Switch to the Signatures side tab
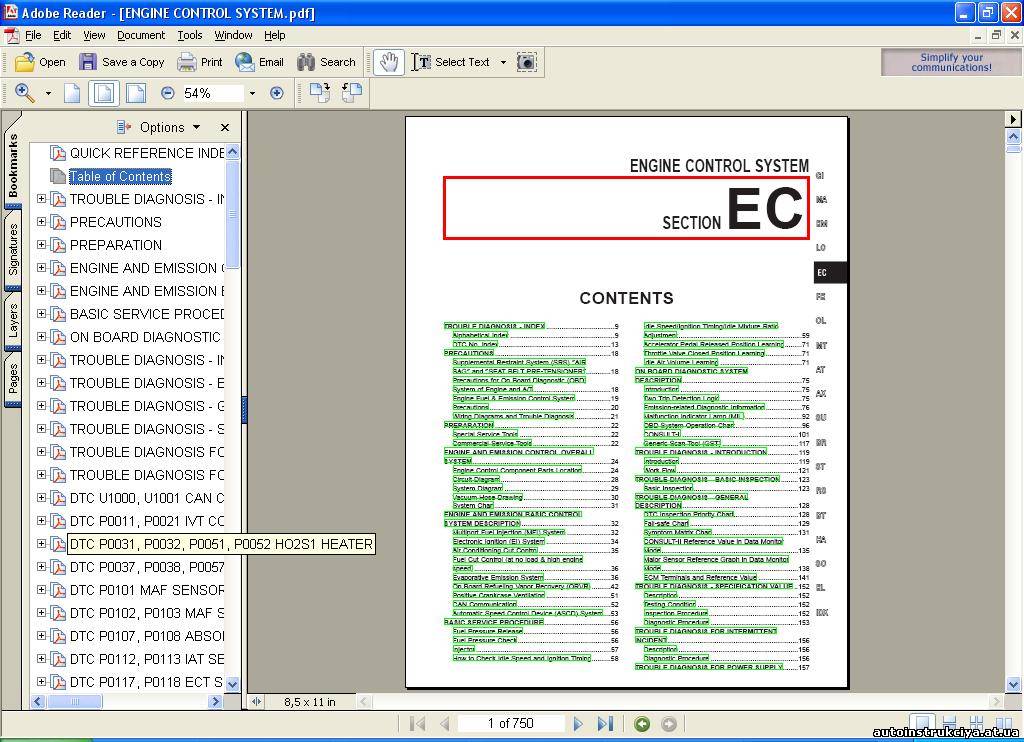This screenshot has width=1024, height=742. pyautogui.click(x=13, y=250)
